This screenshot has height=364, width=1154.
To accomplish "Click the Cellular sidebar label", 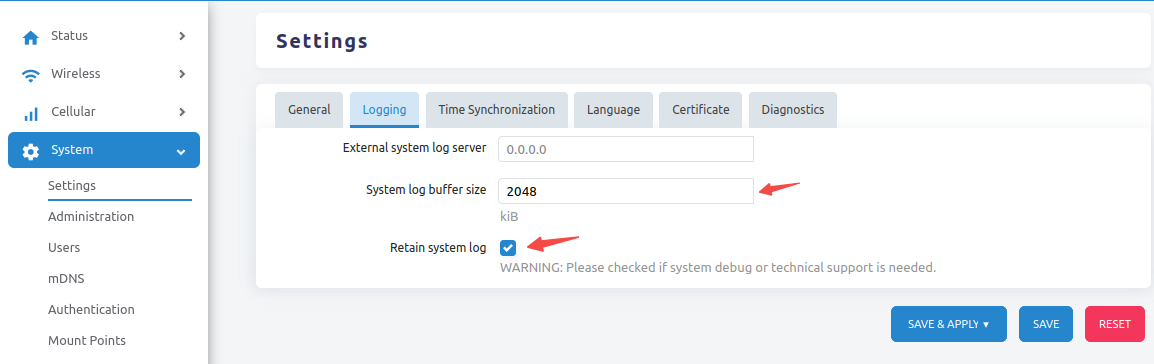I will (x=73, y=112).
